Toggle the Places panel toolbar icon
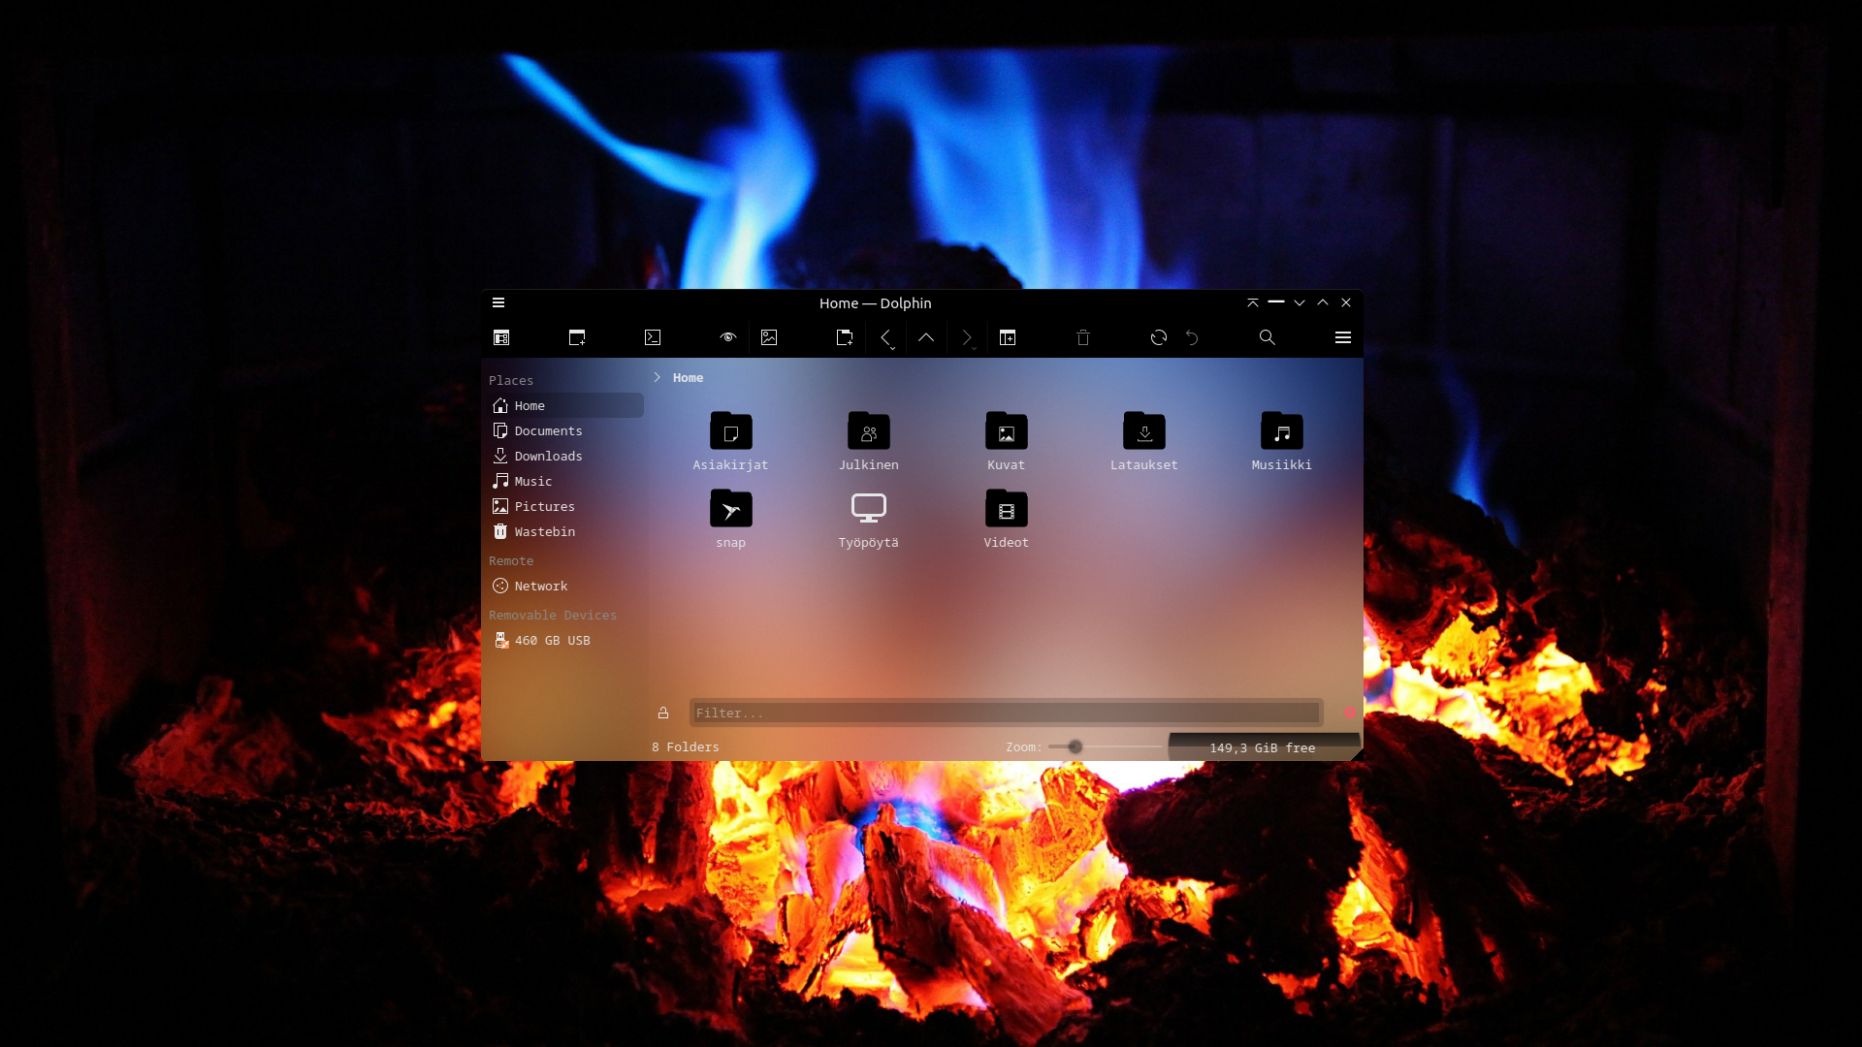Screen dimensions: 1862x1047 [502, 338]
